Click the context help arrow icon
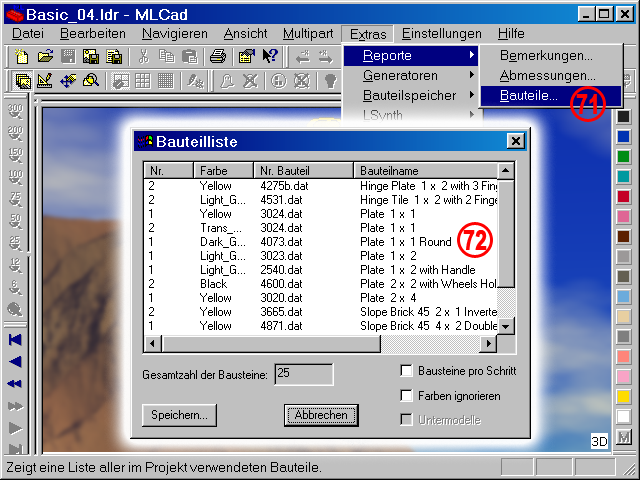640x480 pixels. click(x=269, y=56)
